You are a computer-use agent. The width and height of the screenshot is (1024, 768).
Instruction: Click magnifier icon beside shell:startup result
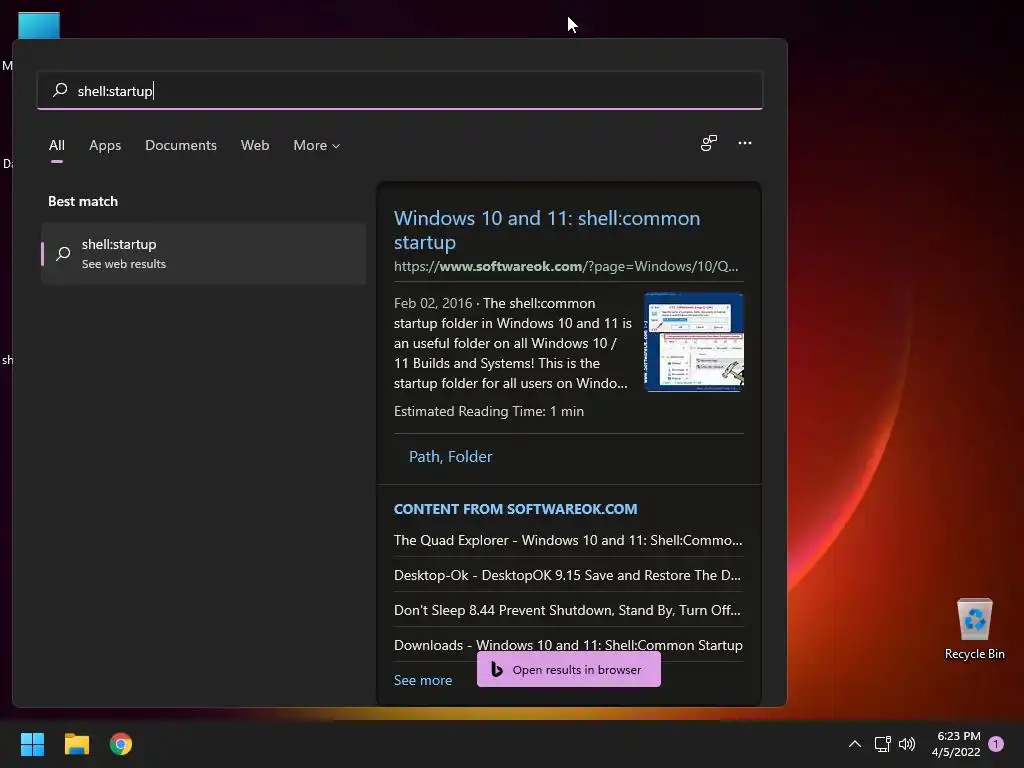tap(63, 253)
